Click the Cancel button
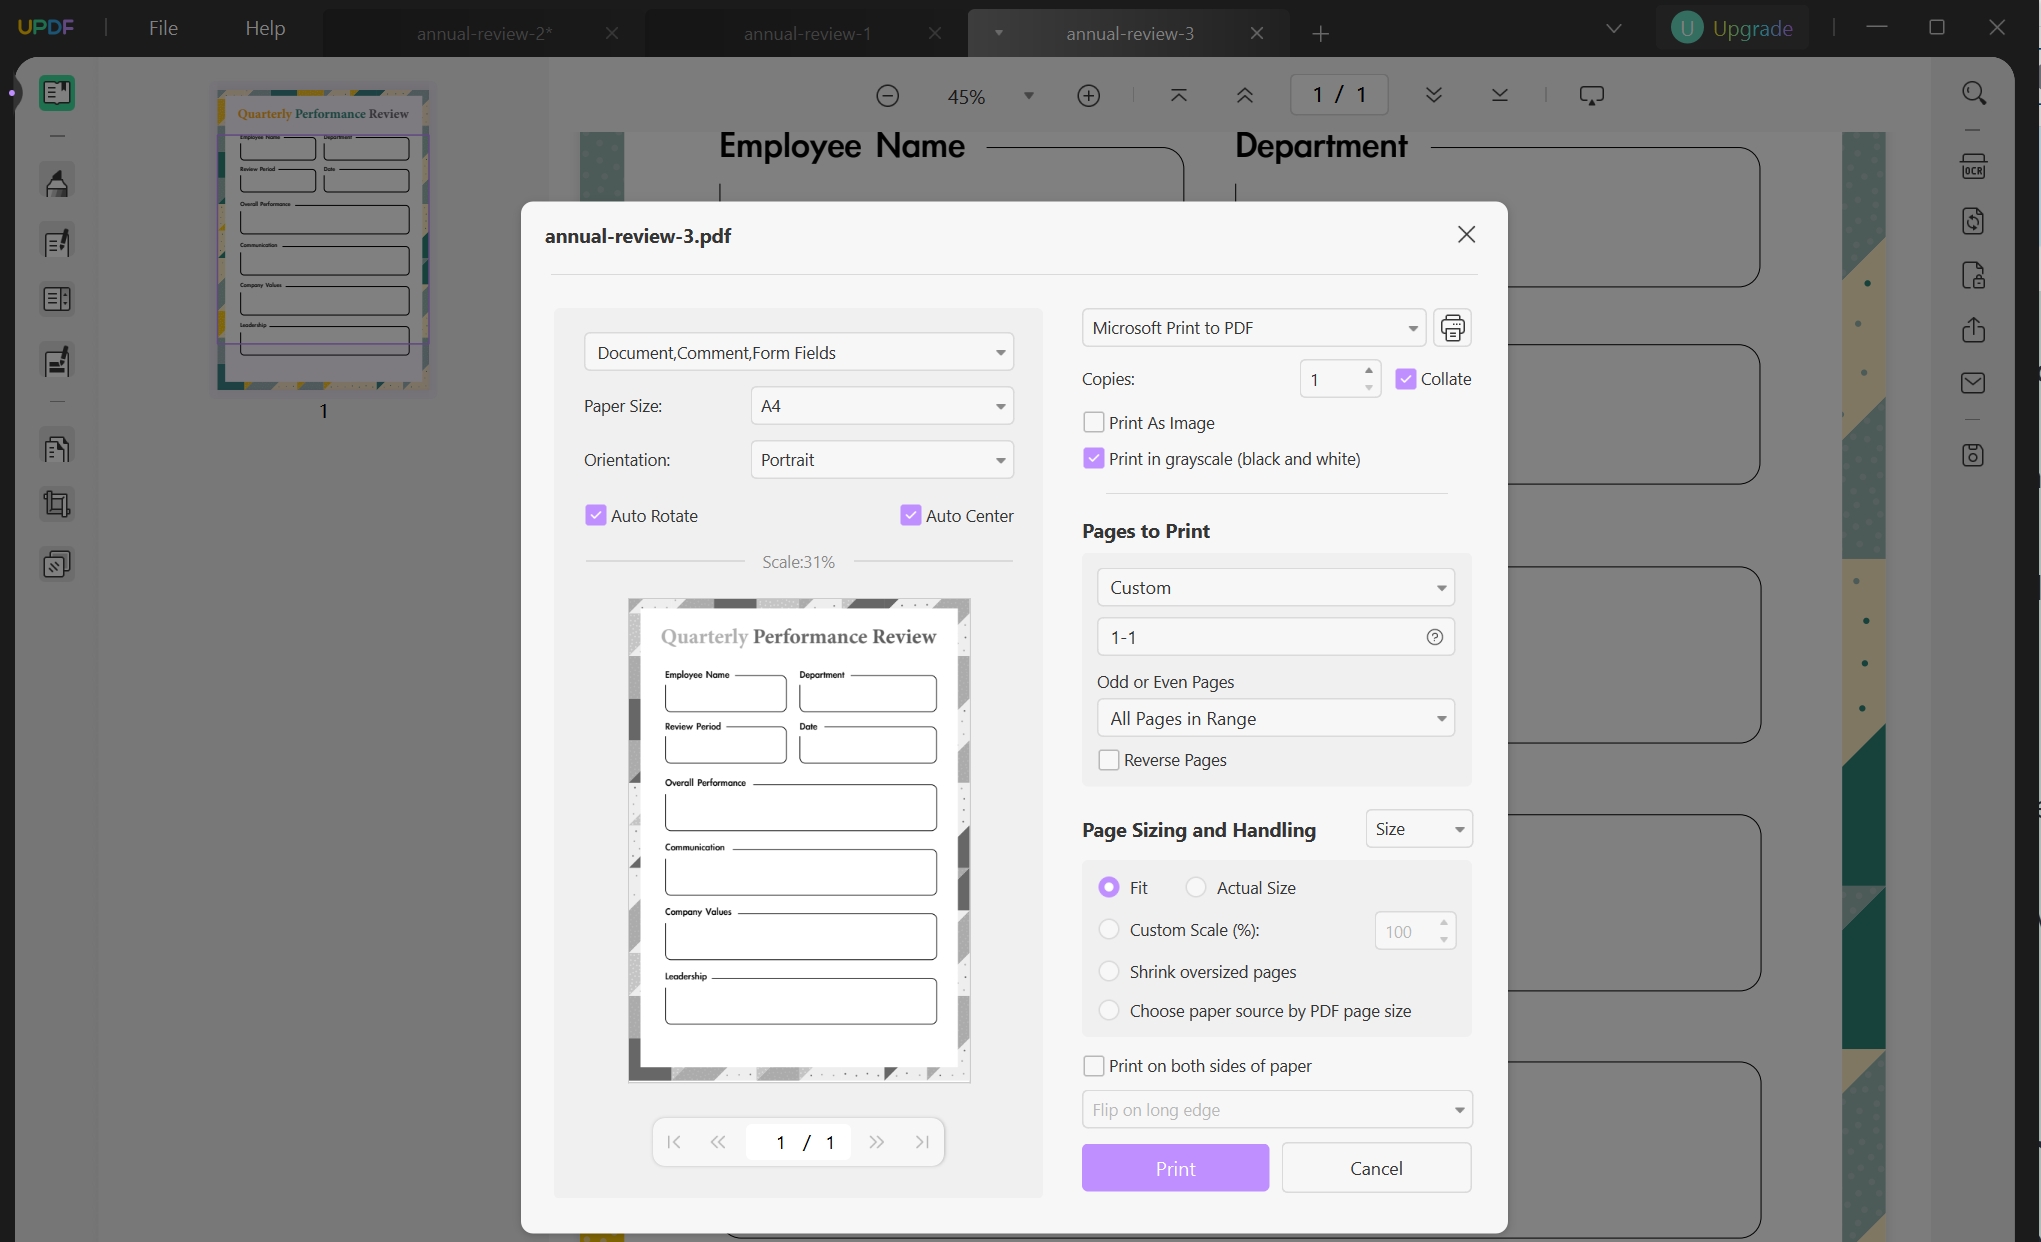Screen dimensions: 2041x1242 pyautogui.click(x=1376, y=1168)
